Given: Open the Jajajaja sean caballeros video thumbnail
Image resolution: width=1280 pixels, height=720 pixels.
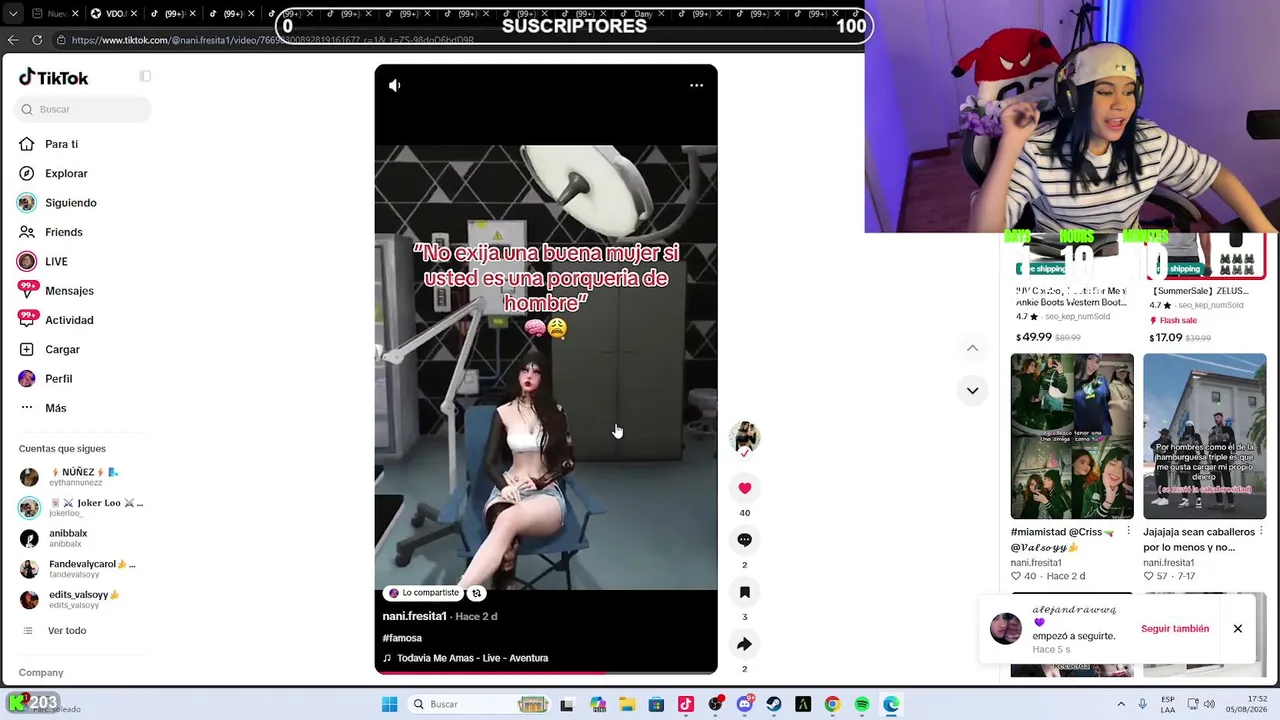Looking at the screenshot, I should [1205, 436].
